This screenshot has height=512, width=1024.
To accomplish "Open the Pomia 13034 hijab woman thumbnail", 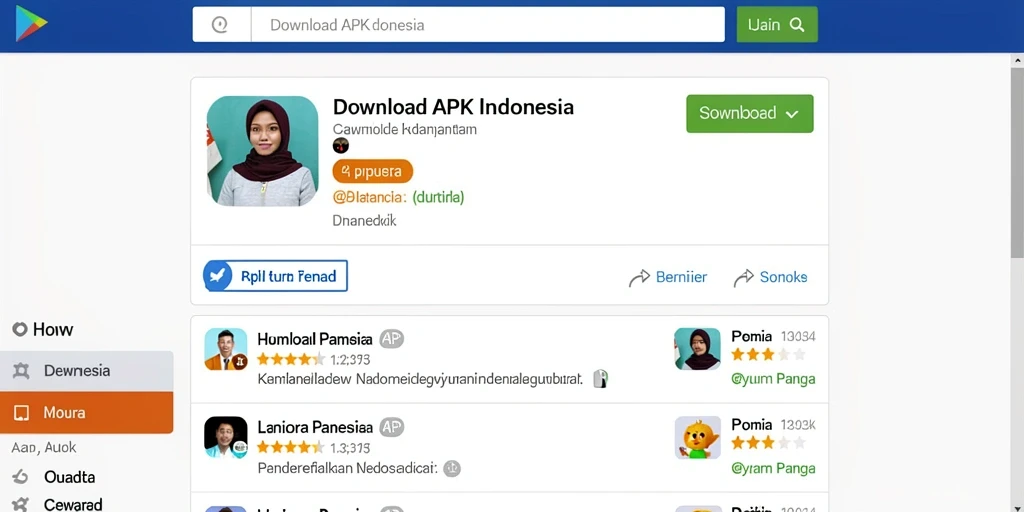I will click(x=697, y=349).
